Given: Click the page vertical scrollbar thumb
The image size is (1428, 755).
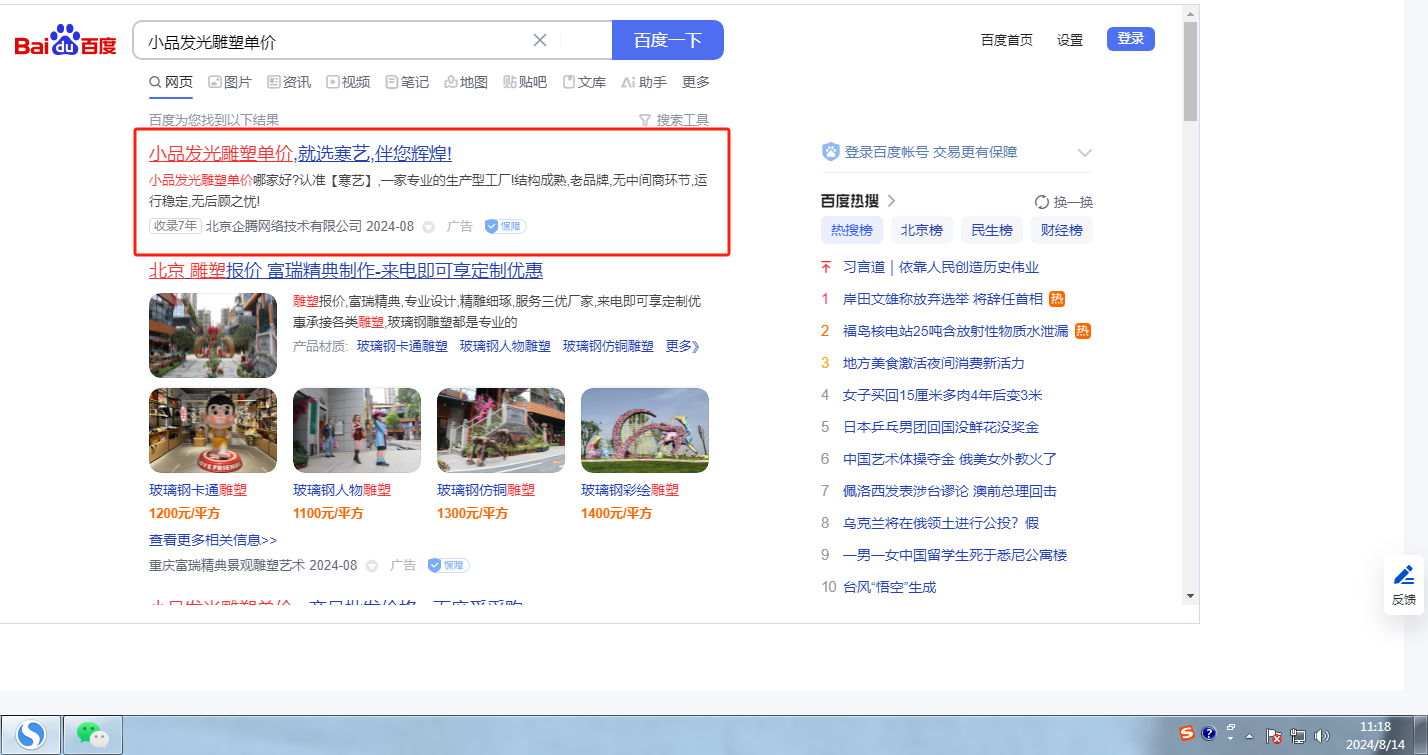Looking at the screenshot, I should point(1190,70).
